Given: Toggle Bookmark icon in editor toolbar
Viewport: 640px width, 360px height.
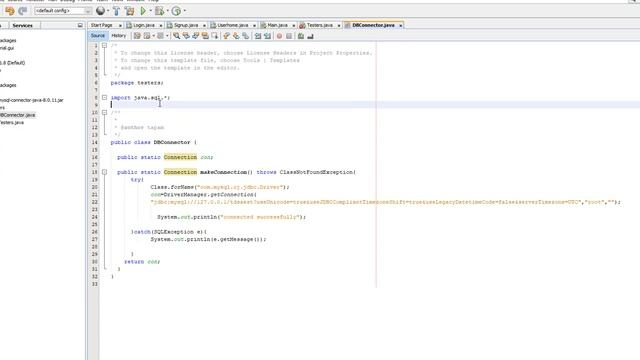Looking at the screenshot, I should 246,36.
